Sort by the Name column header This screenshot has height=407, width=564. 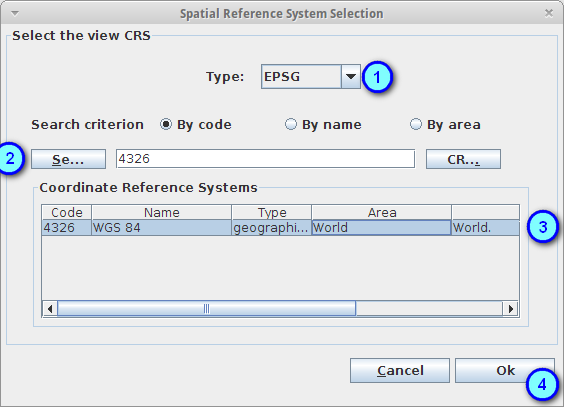(162, 212)
